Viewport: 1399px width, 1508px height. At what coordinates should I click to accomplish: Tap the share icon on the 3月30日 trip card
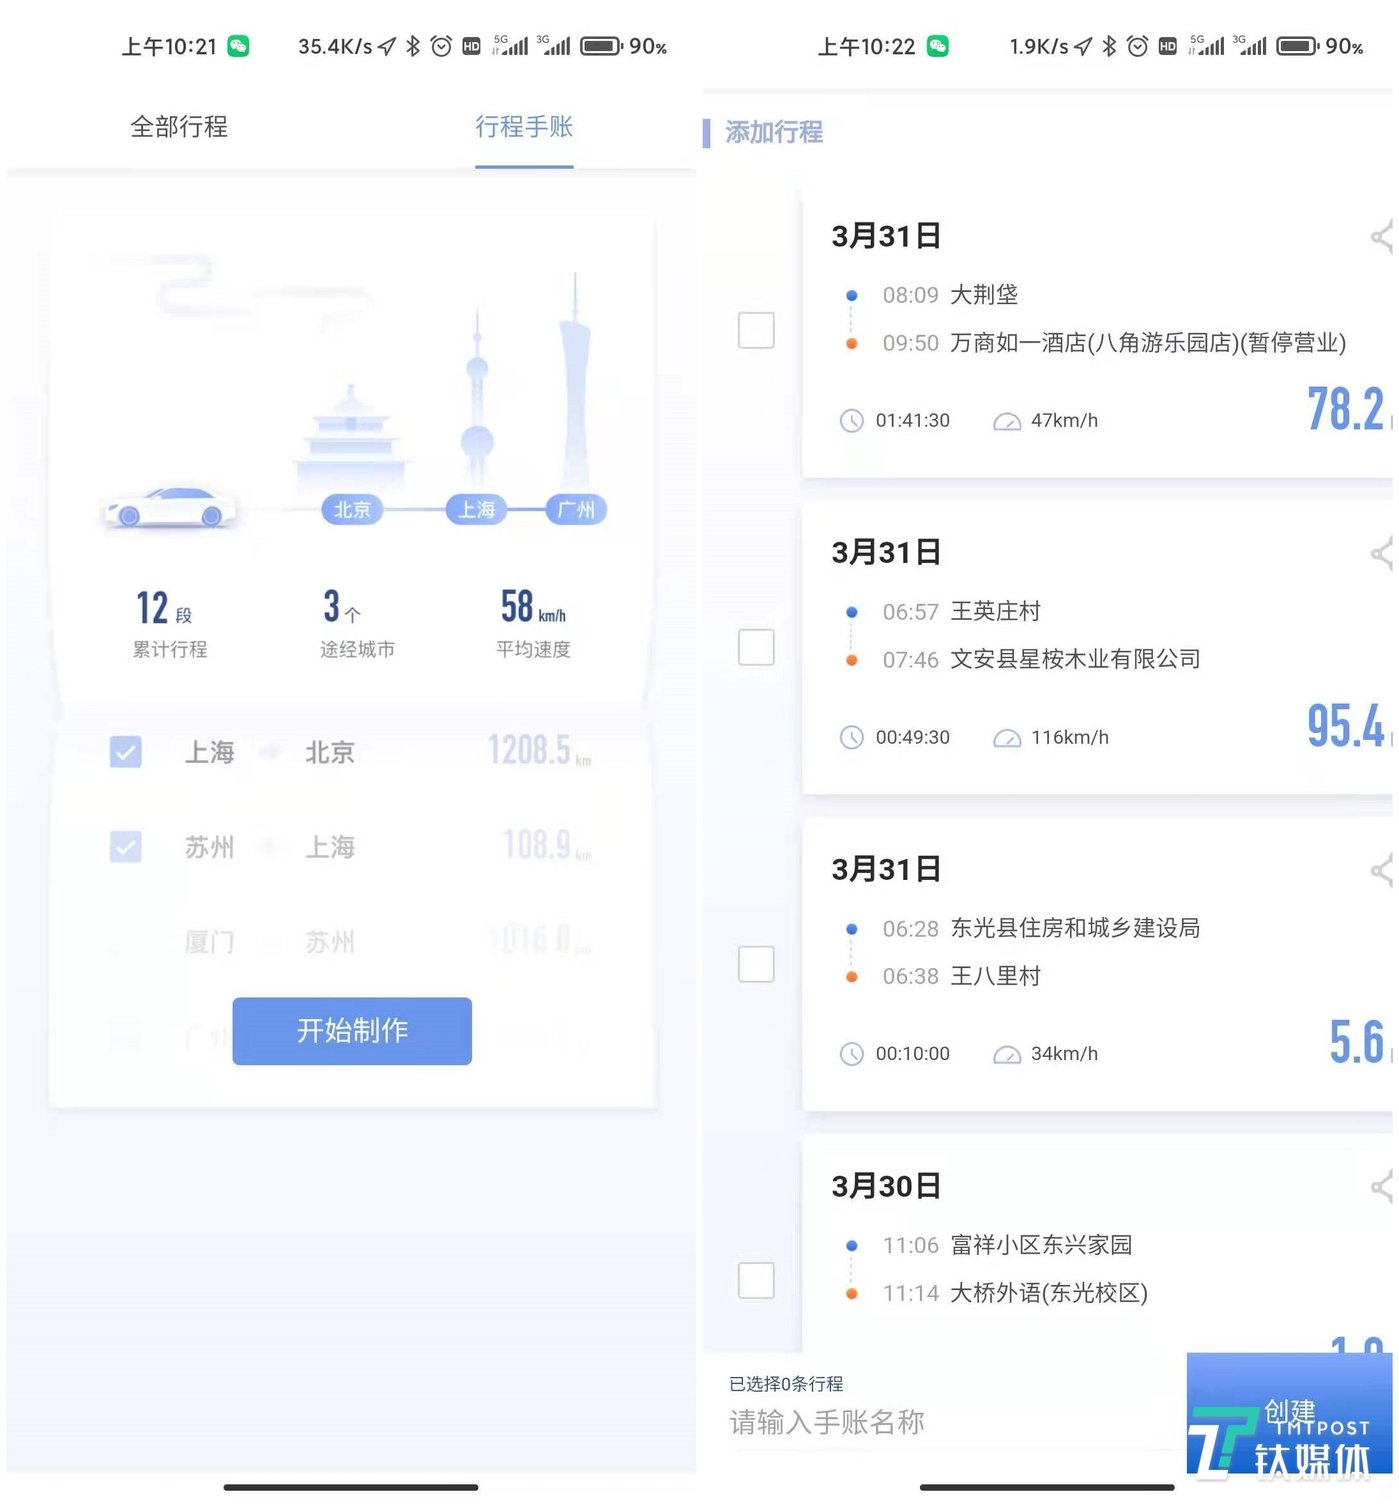click(x=1383, y=1188)
